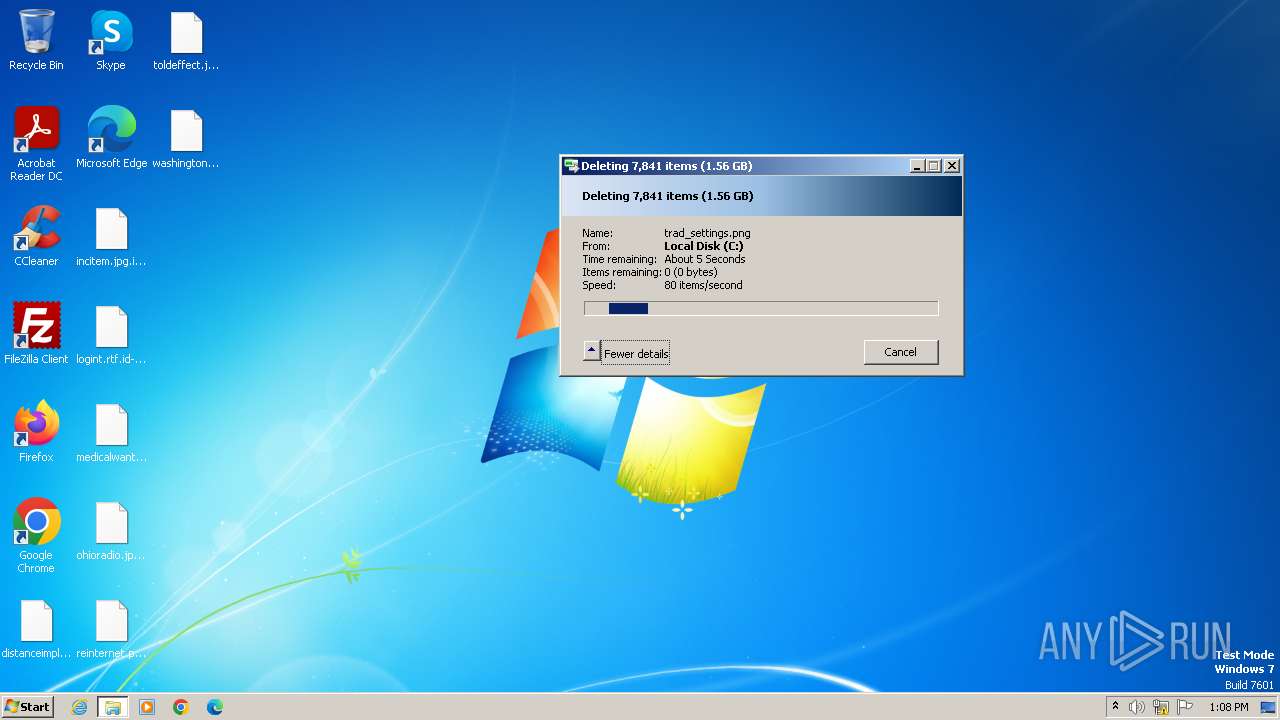Screen dimensions: 1280x720
Task: Click the Local Disk (C:) text
Action: 703,246
